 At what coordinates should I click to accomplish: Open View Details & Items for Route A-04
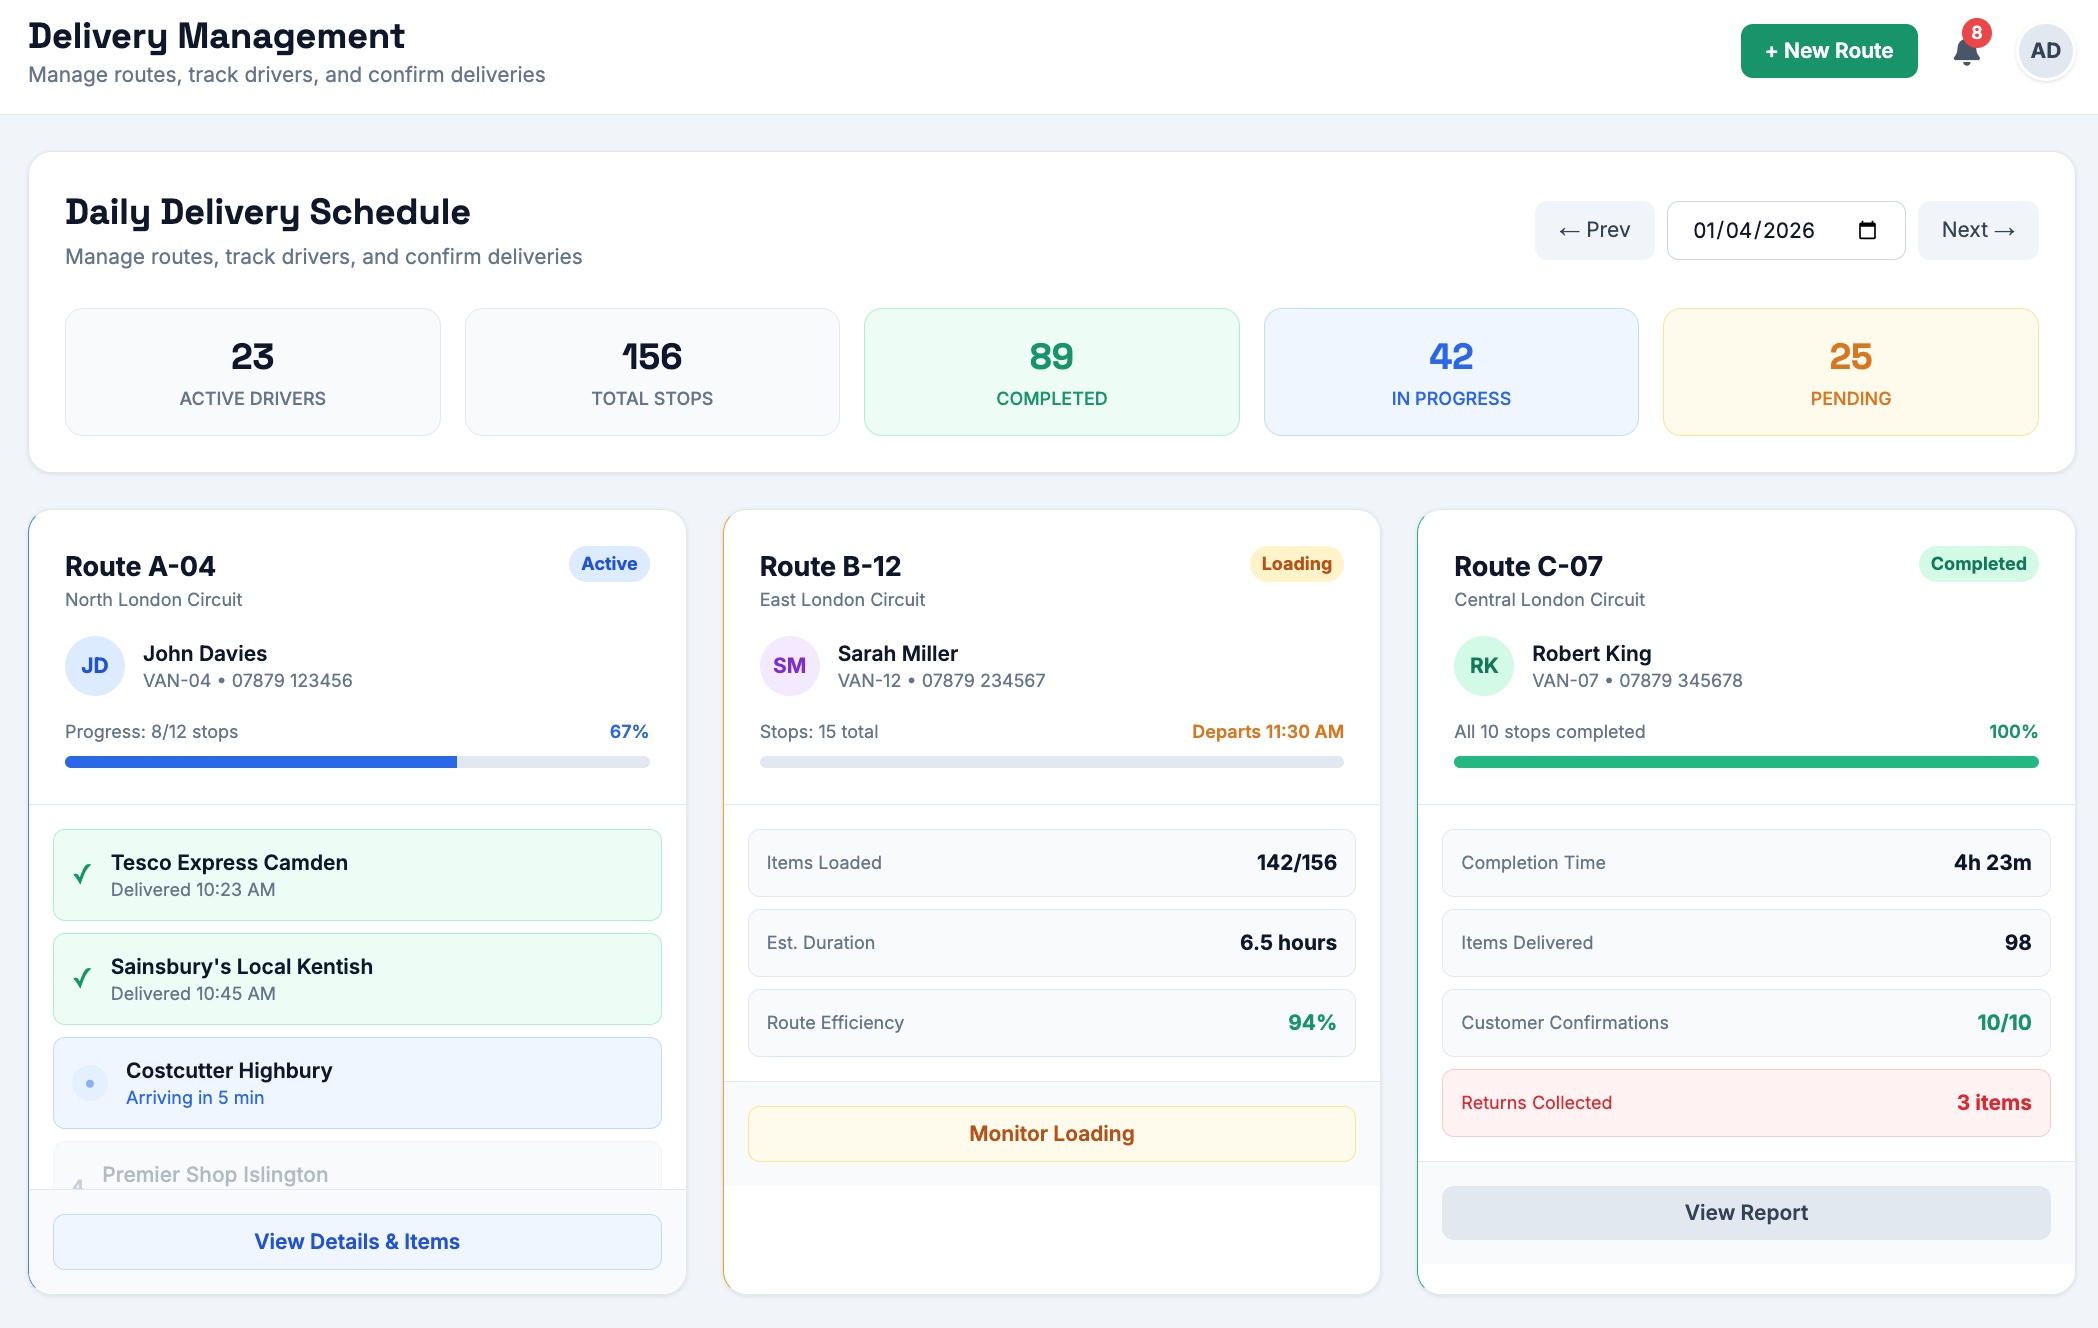tap(357, 1242)
